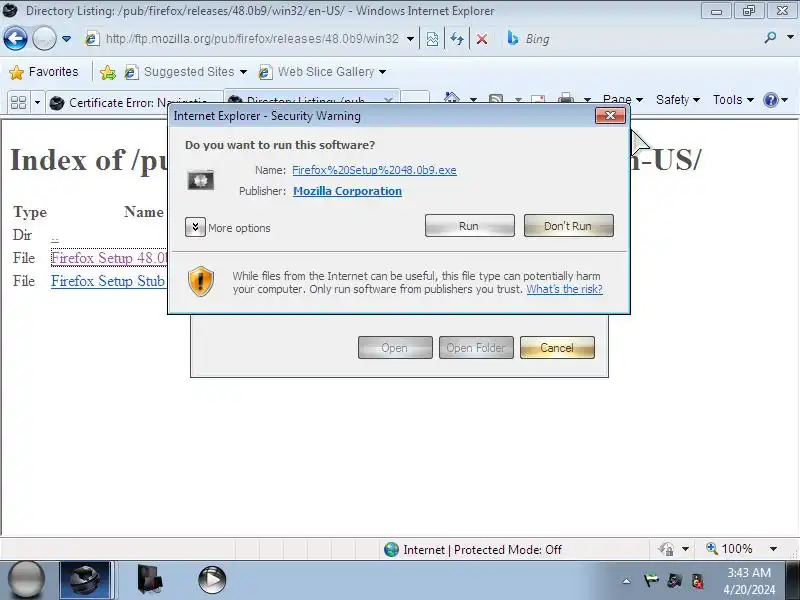This screenshot has width=800, height=600.
Task: Click the setup file icon in dialog
Action: 201,180
